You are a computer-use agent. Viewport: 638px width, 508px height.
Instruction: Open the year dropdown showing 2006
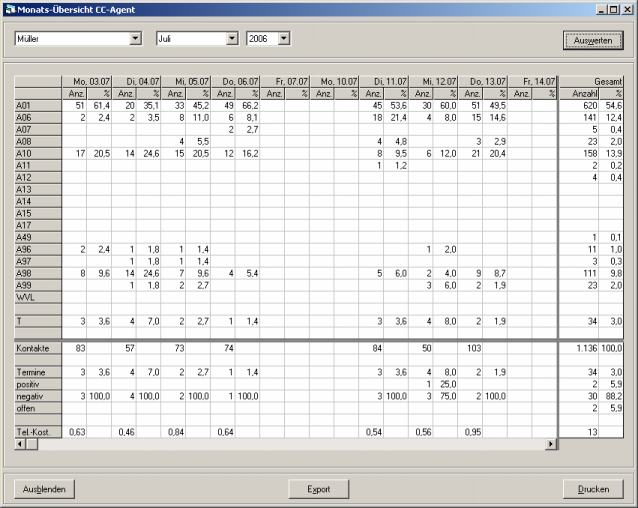click(284, 38)
